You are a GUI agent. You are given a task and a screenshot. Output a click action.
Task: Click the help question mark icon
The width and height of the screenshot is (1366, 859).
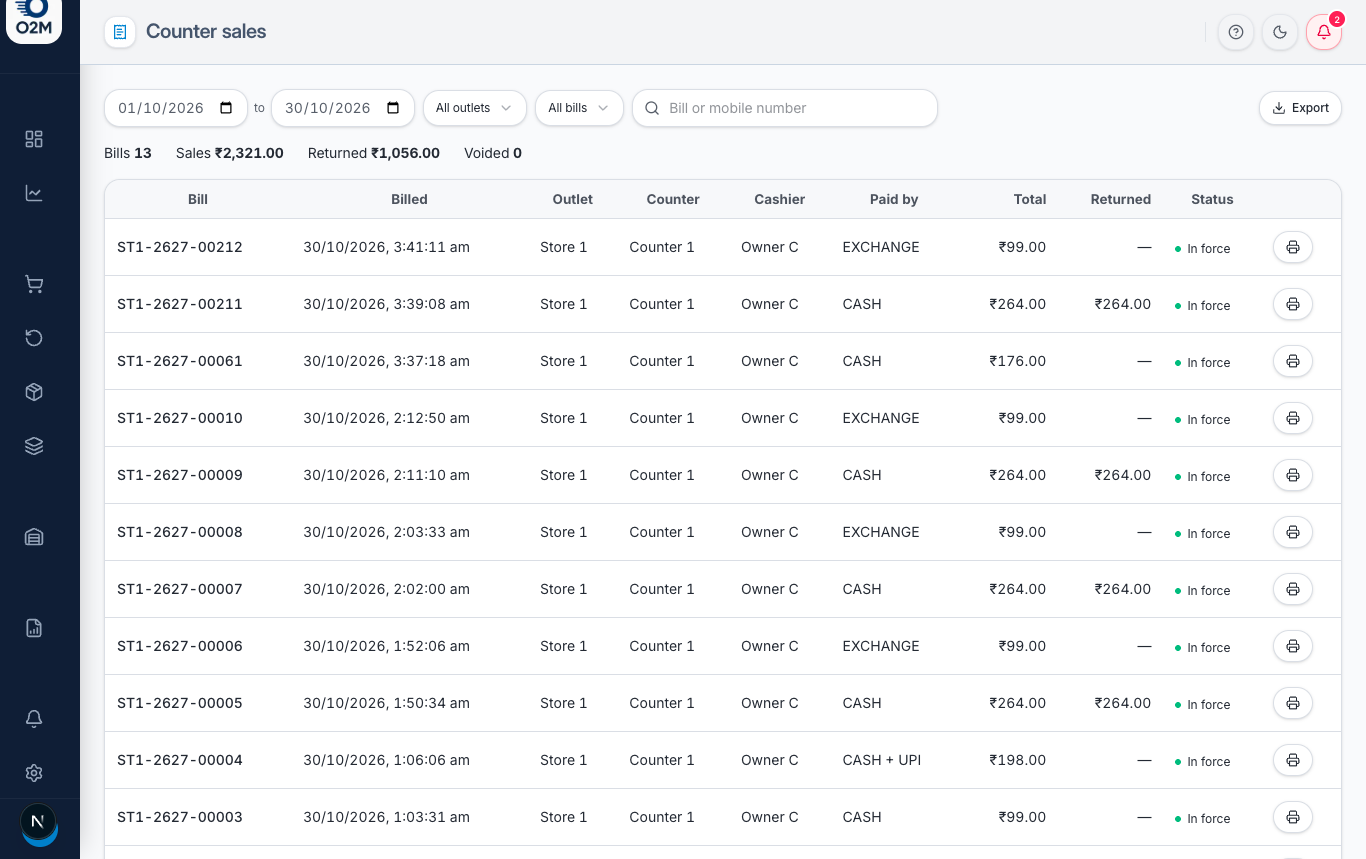point(1236,32)
